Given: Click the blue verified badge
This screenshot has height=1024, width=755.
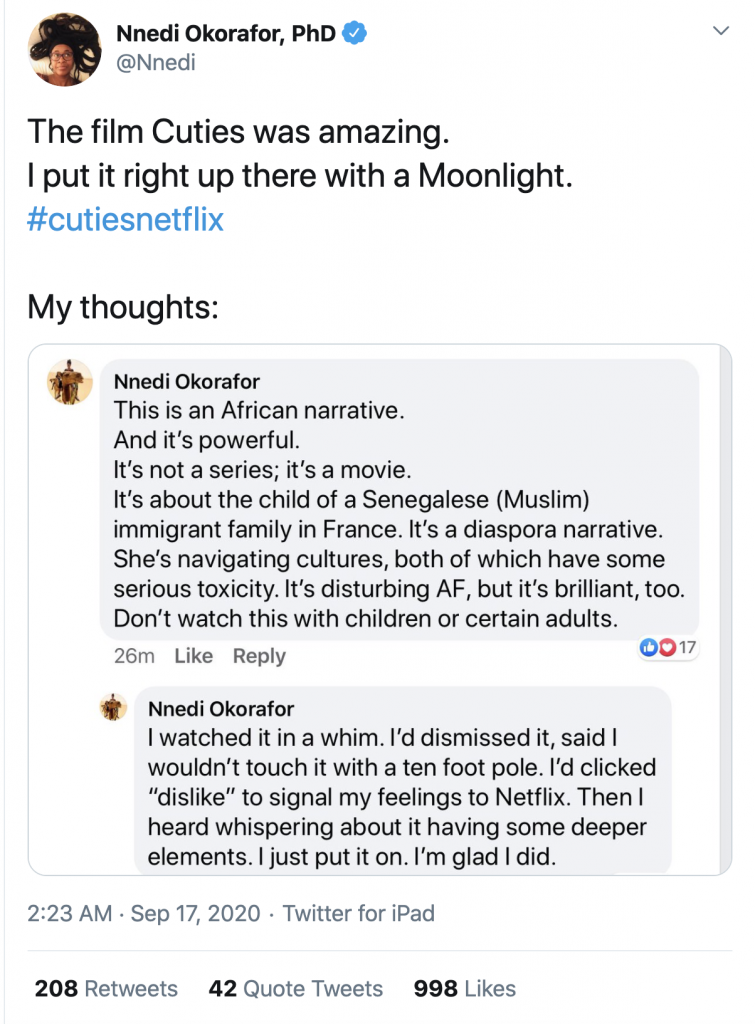Looking at the screenshot, I should coord(354,35).
